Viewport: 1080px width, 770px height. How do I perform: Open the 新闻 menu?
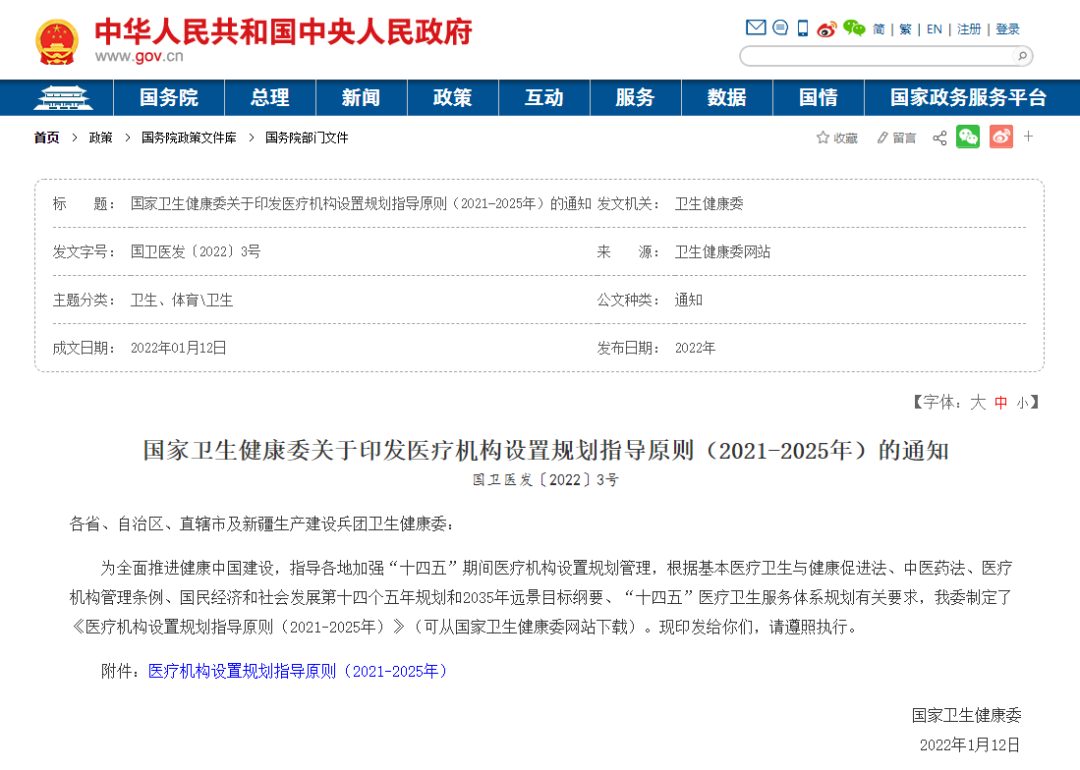[361, 98]
